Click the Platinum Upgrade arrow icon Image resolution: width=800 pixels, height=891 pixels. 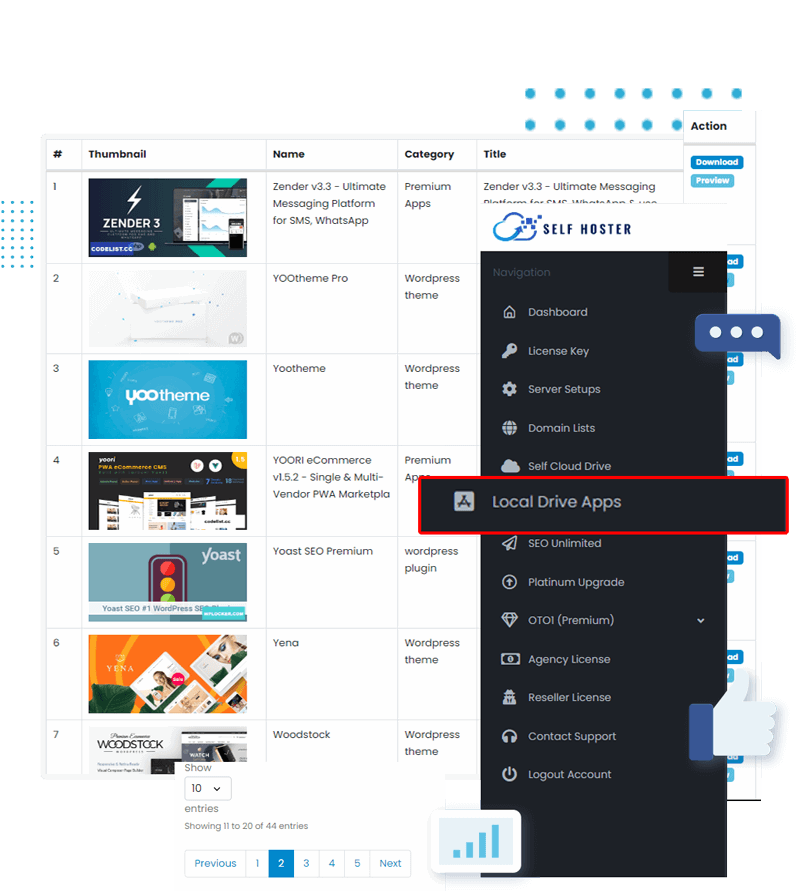coord(509,582)
